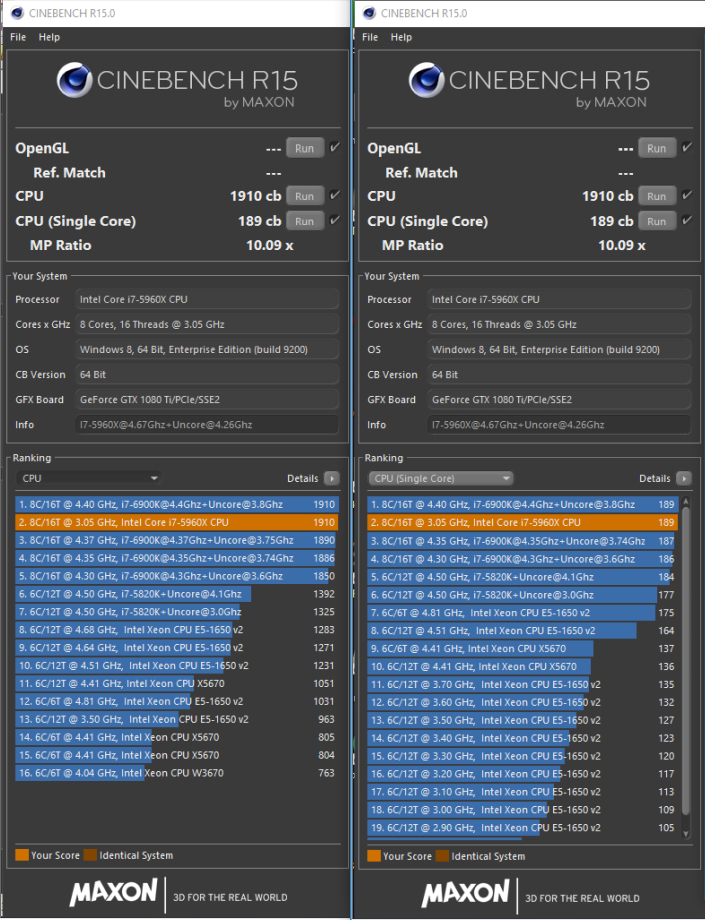The image size is (705, 920).
Task: Open CPU (Single Core) ranking dropdown in right window
Action: 440,478
